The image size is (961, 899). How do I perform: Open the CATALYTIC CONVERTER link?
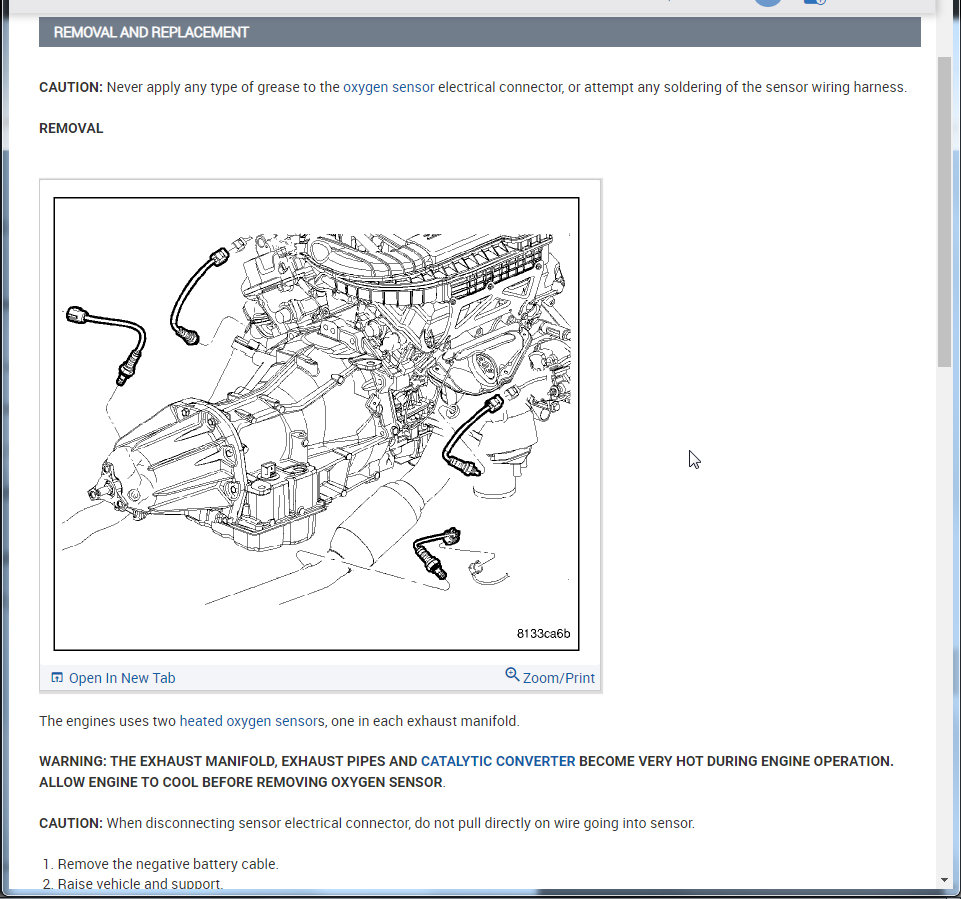(x=498, y=761)
